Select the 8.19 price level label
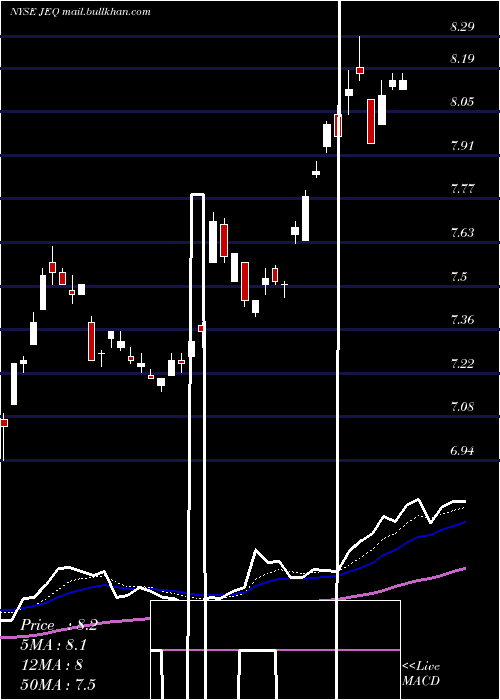 click(x=462, y=59)
